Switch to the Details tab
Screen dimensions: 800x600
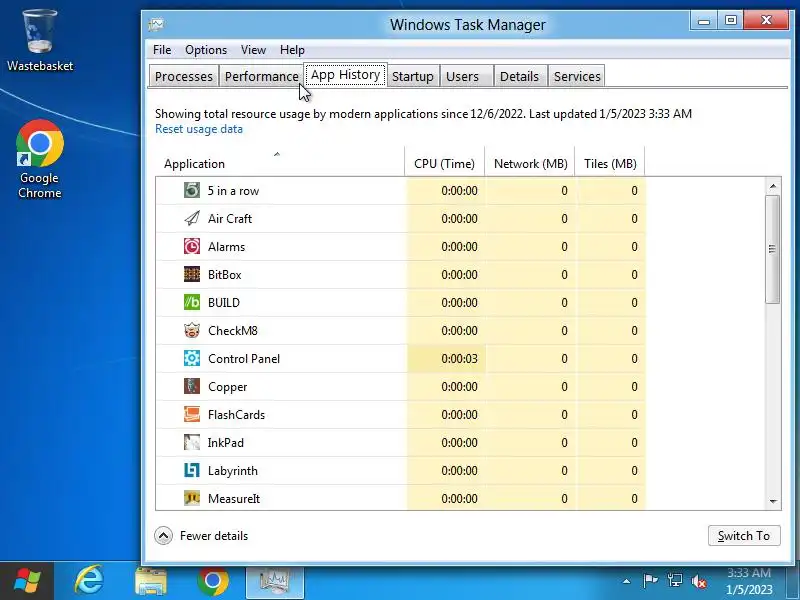(x=520, y=77)
